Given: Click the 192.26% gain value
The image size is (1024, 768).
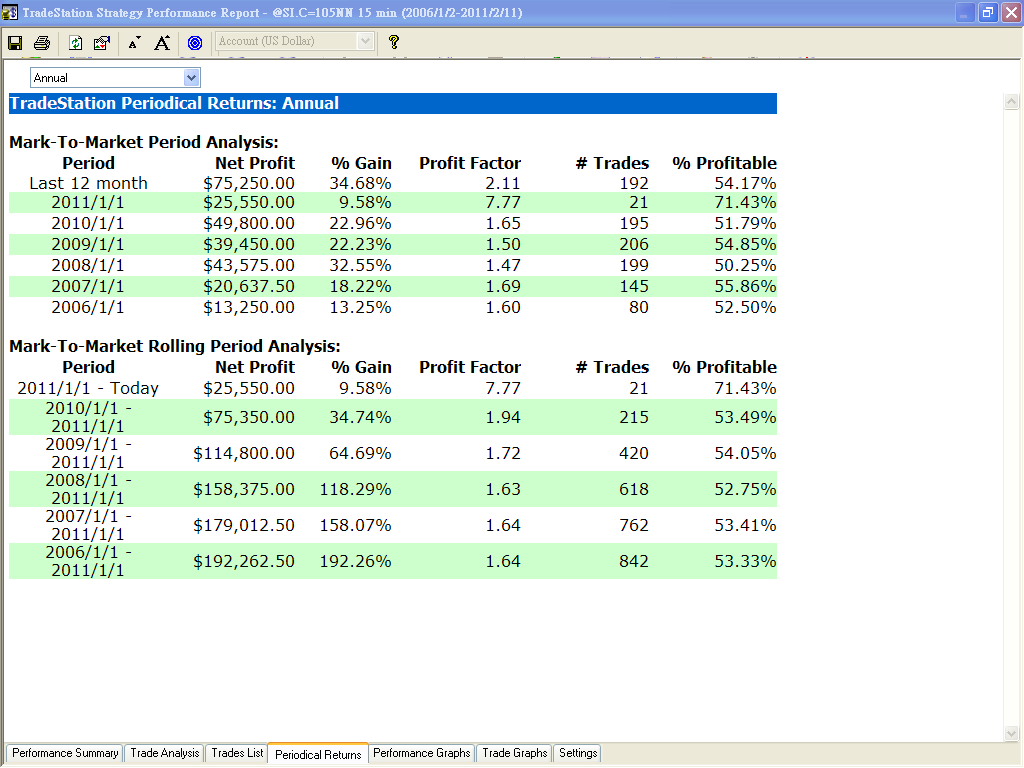Looking at the screenshot, I should (355, 561).
